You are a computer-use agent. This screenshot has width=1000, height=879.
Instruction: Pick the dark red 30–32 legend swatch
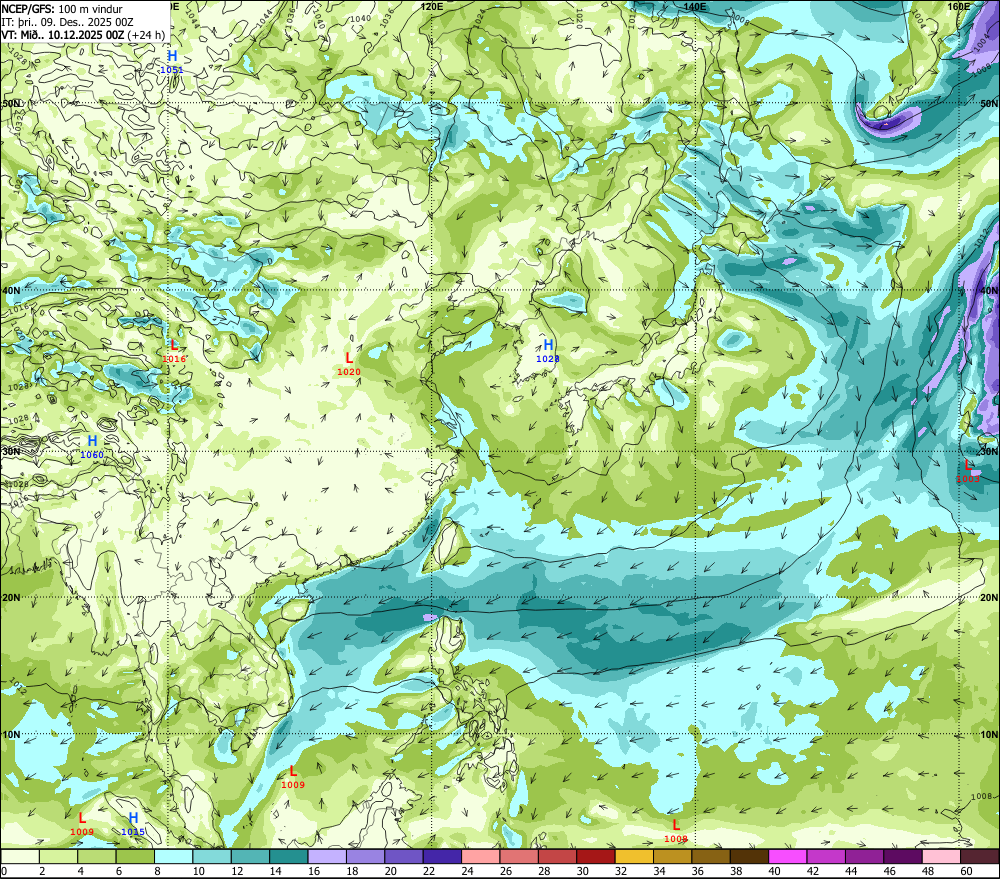pos(596,857)
